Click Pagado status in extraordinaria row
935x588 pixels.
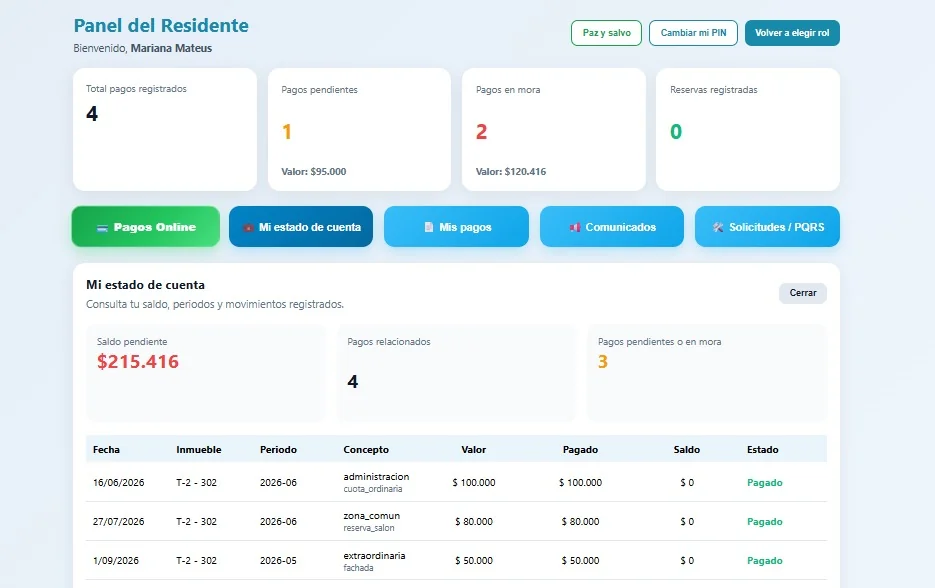pos(764,561)
